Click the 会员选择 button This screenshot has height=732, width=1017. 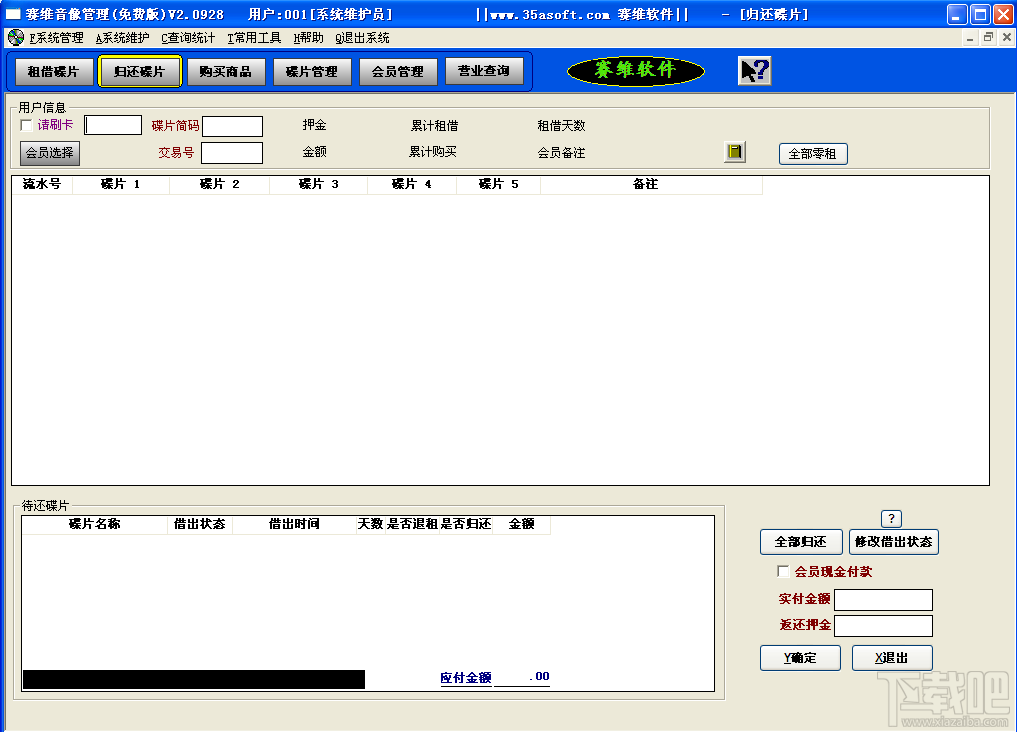coord(50,153)
